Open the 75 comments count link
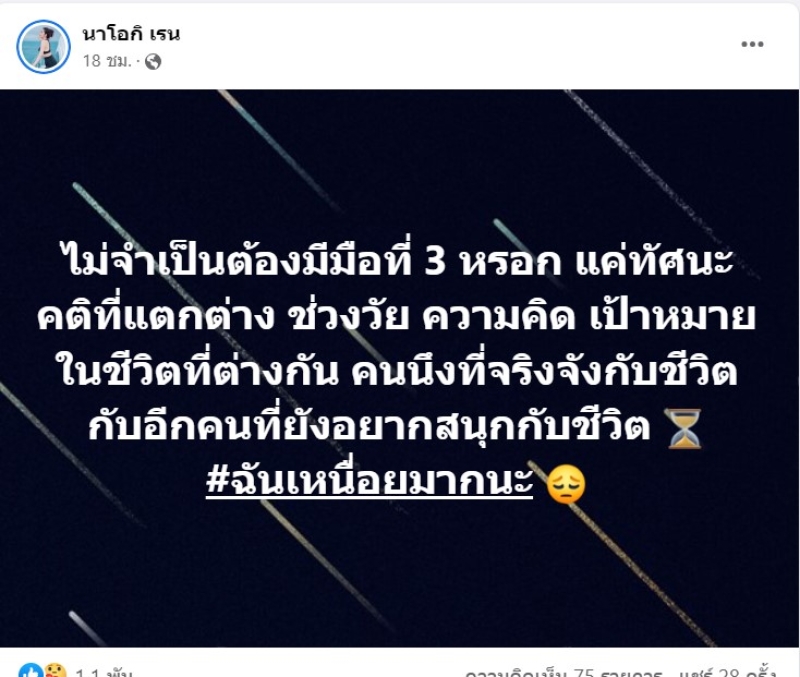The image size is (800, 677). point(563,672)
